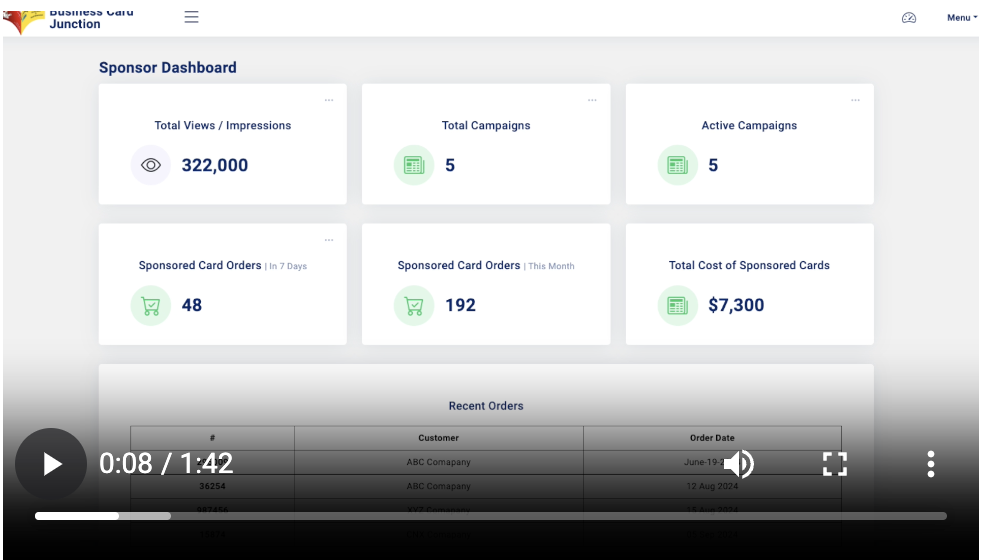This screenshot has height=560, width=982.
Task: Click the video time display 0:08 / 1:42
Action: [166, 464]
